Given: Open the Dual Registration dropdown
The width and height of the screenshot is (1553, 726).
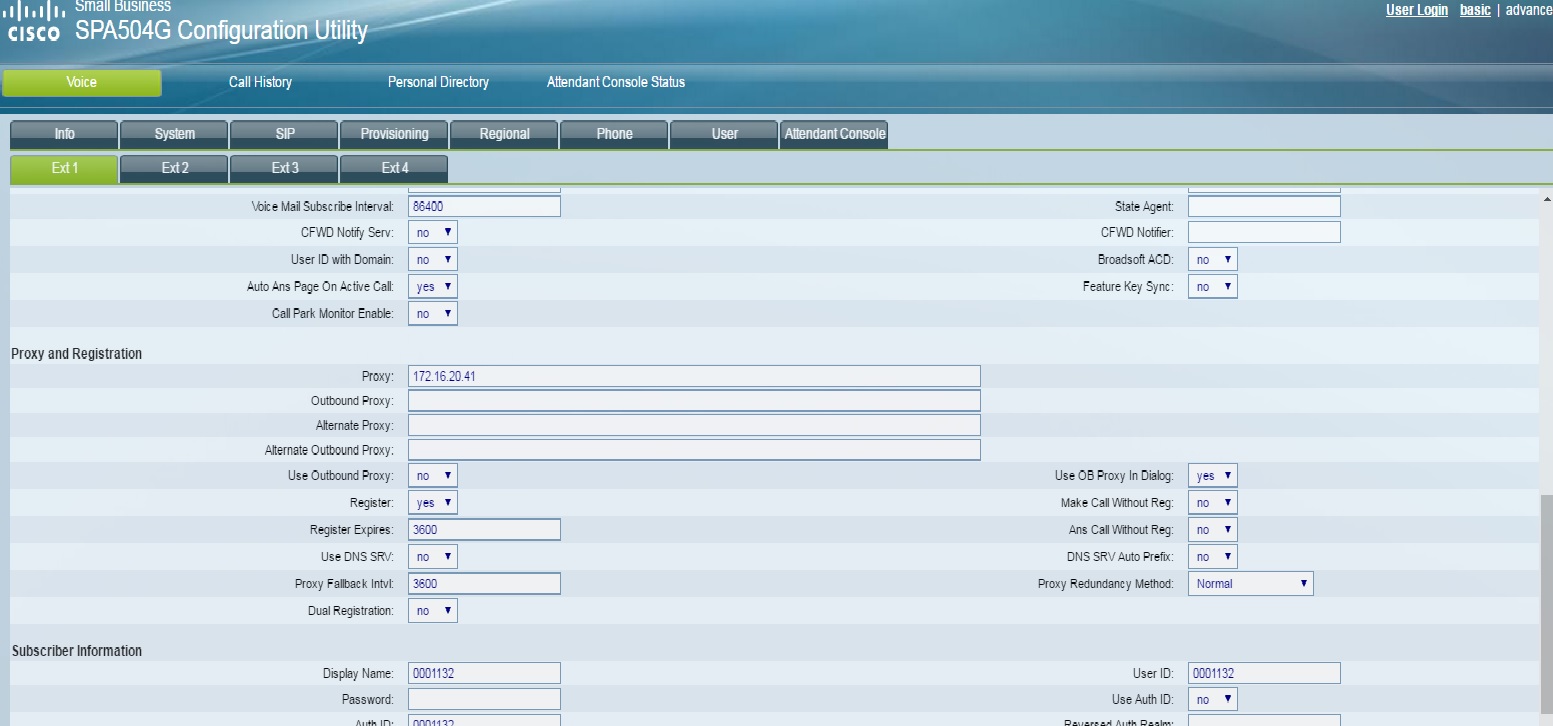Looking at the screenshot, I should (432, 610).
